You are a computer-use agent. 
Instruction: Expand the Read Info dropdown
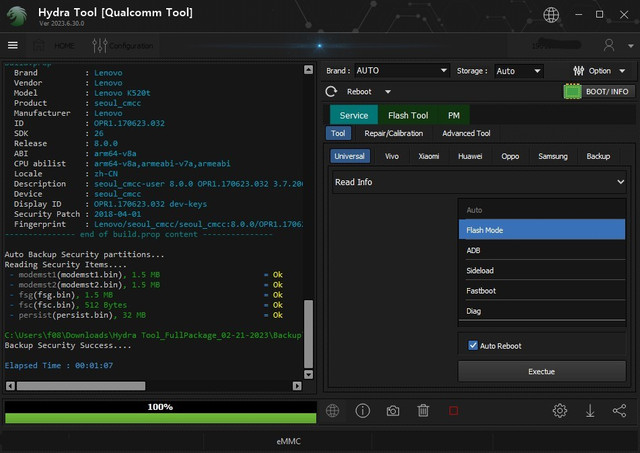click(479, 182)
